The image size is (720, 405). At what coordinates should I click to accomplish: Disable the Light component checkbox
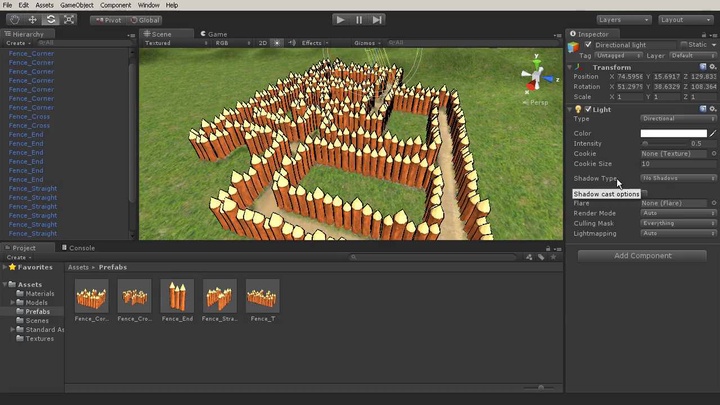coord(587,109)
